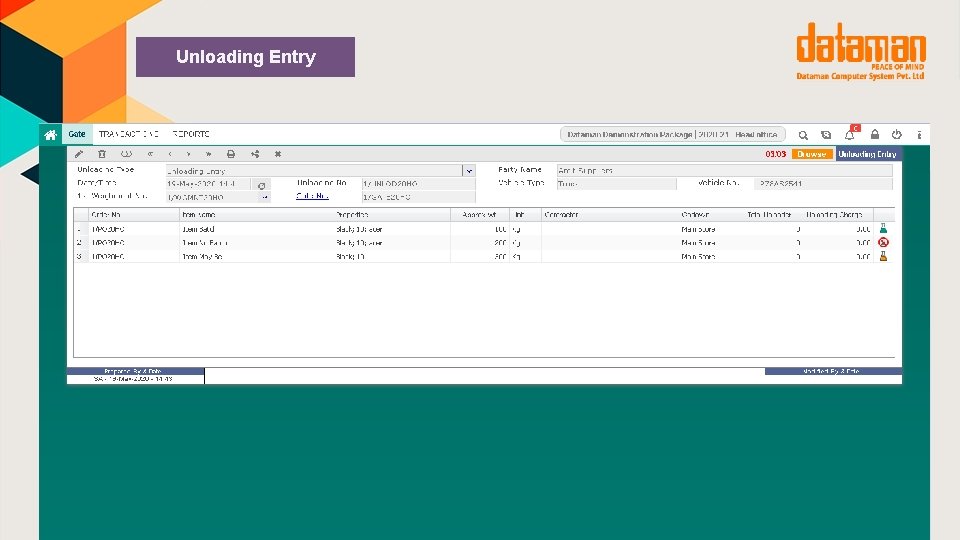Click the printer icon in toolbar
960x540 pixels.
coord(231,154)
